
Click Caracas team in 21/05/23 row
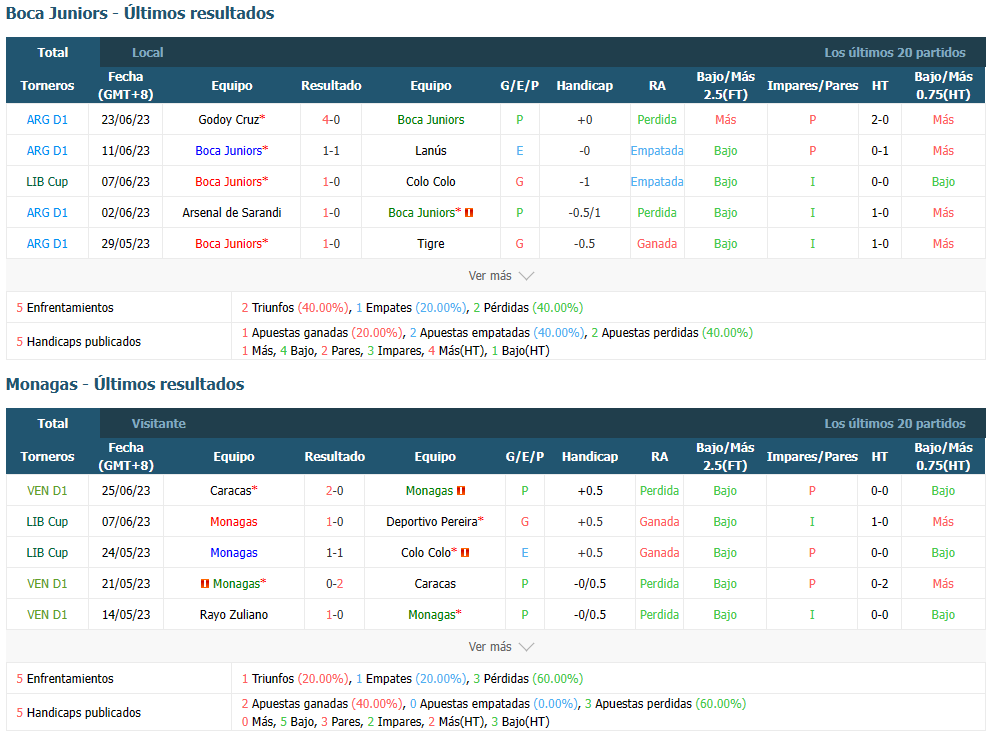click(x=436, y=584)
